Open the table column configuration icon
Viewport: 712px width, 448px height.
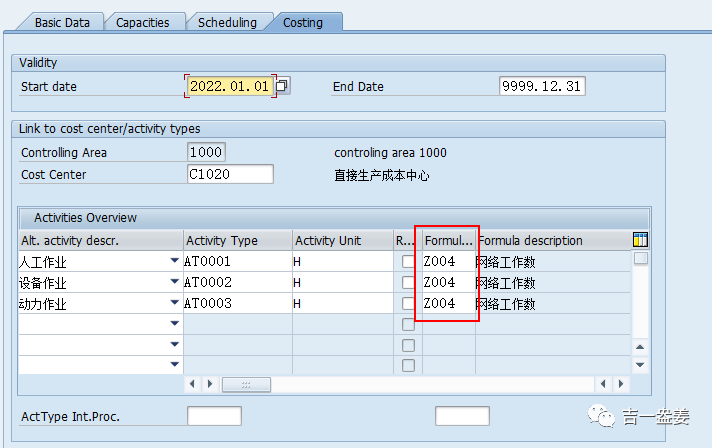[640, 240]
